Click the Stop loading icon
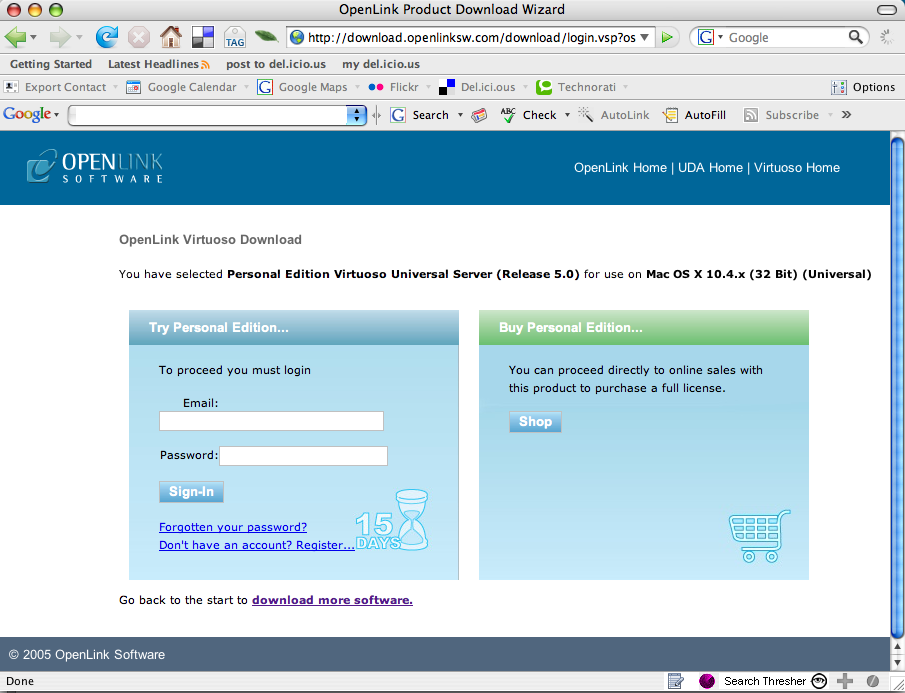The height and width of the screenshot is (693, 905). (x=139, y=38)
